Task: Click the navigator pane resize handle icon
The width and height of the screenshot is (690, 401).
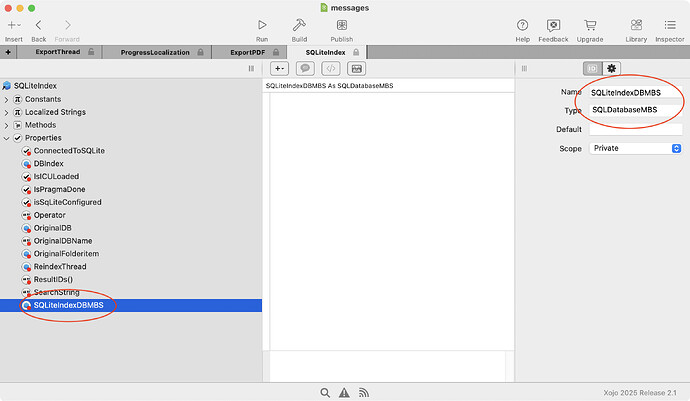Action: (x=251, y=69)
